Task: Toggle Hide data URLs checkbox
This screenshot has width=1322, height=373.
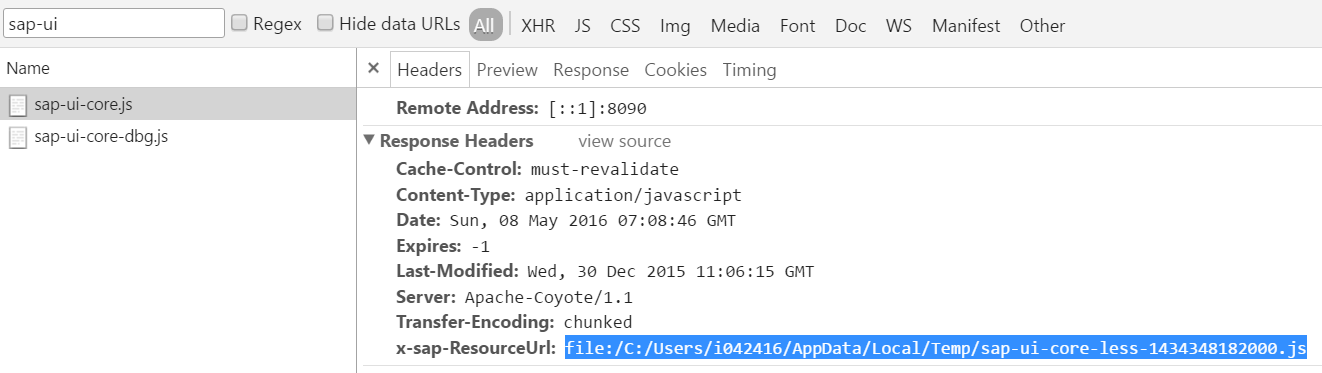Action: [x=325, y=23]
